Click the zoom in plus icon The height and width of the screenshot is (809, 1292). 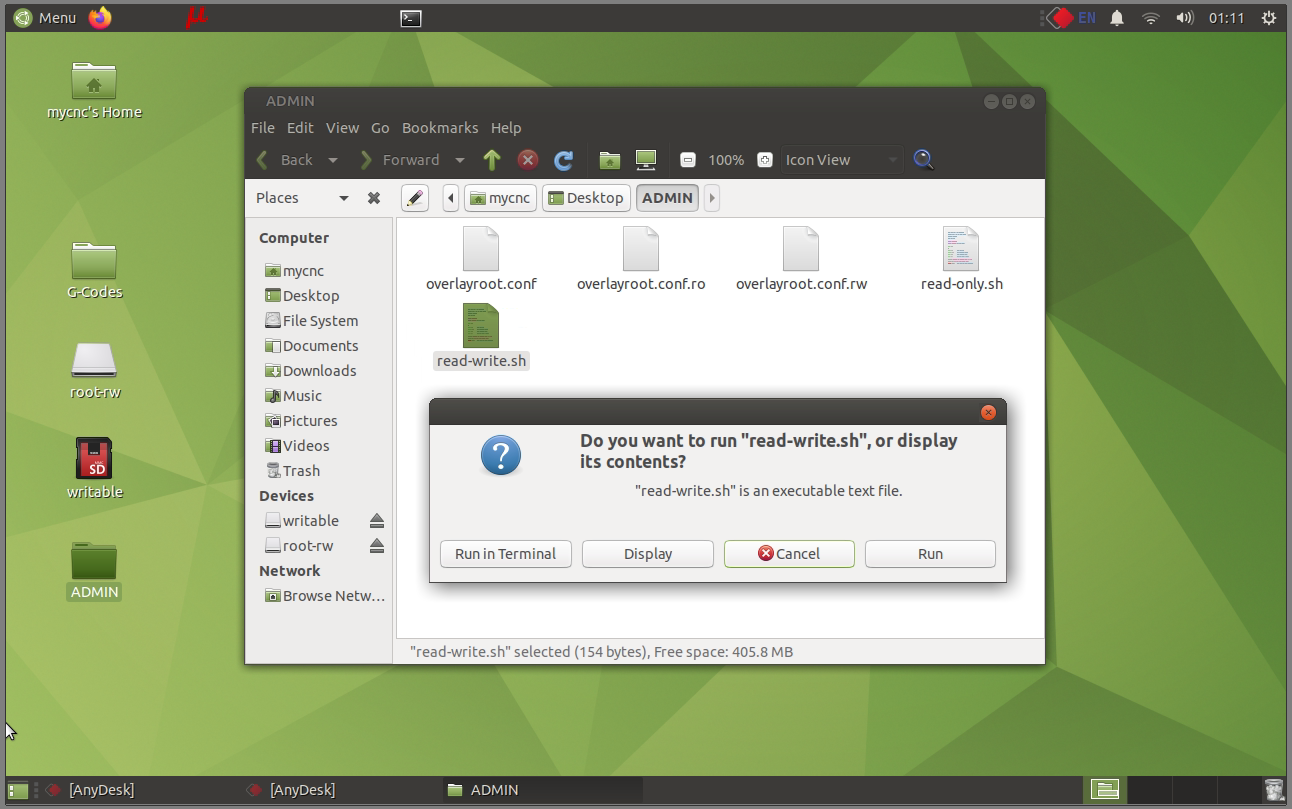coord(765,160)
